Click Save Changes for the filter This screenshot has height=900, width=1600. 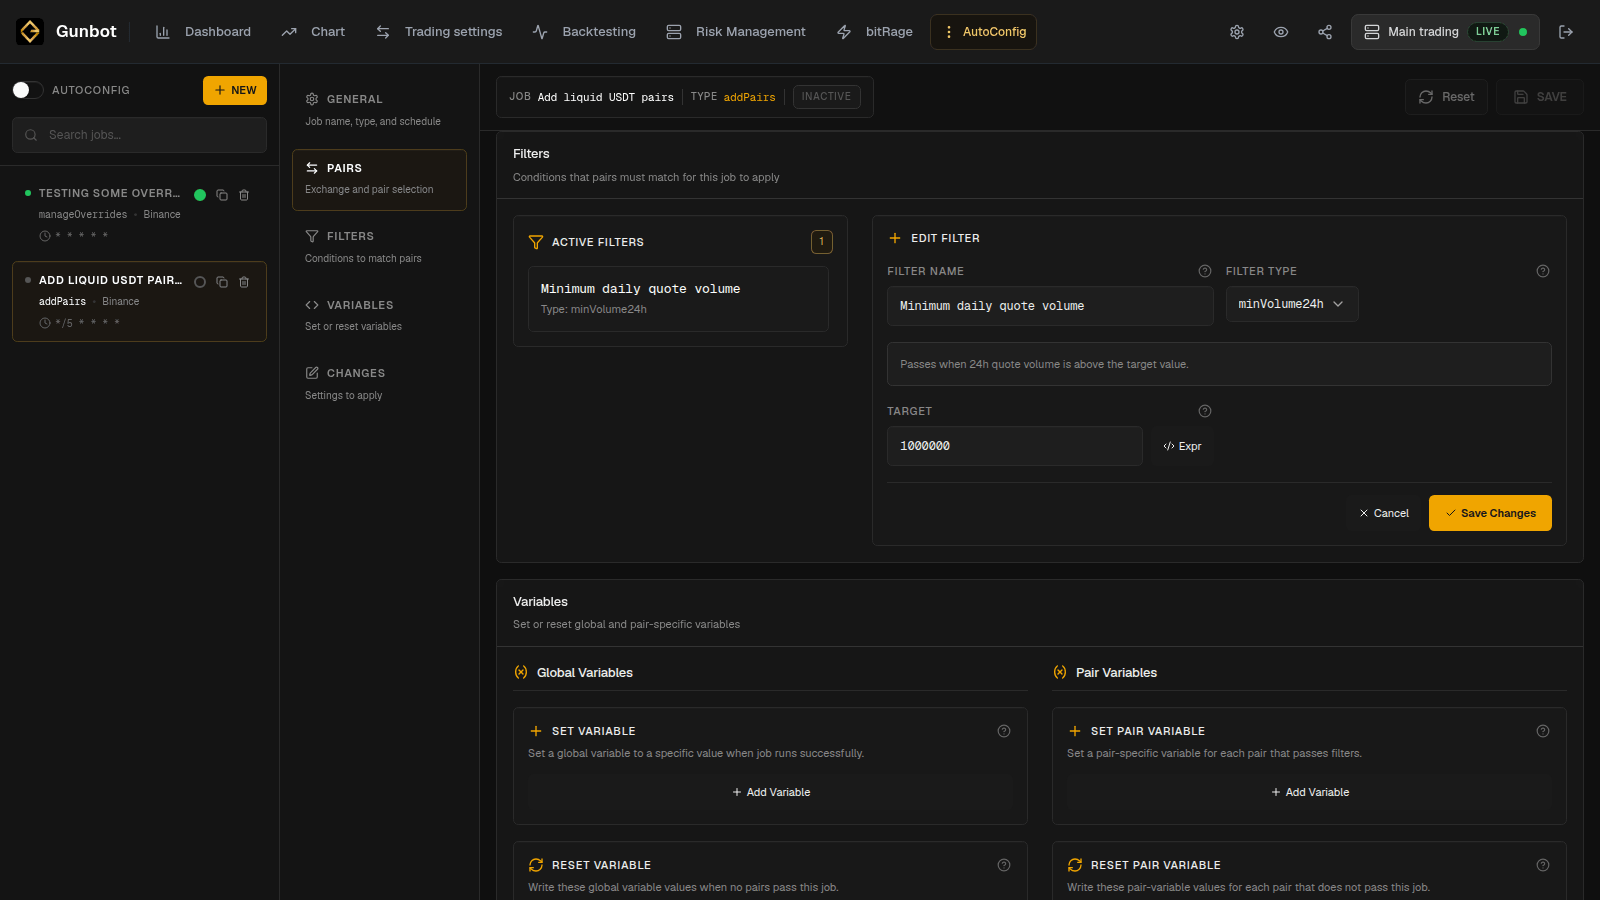1490,513
